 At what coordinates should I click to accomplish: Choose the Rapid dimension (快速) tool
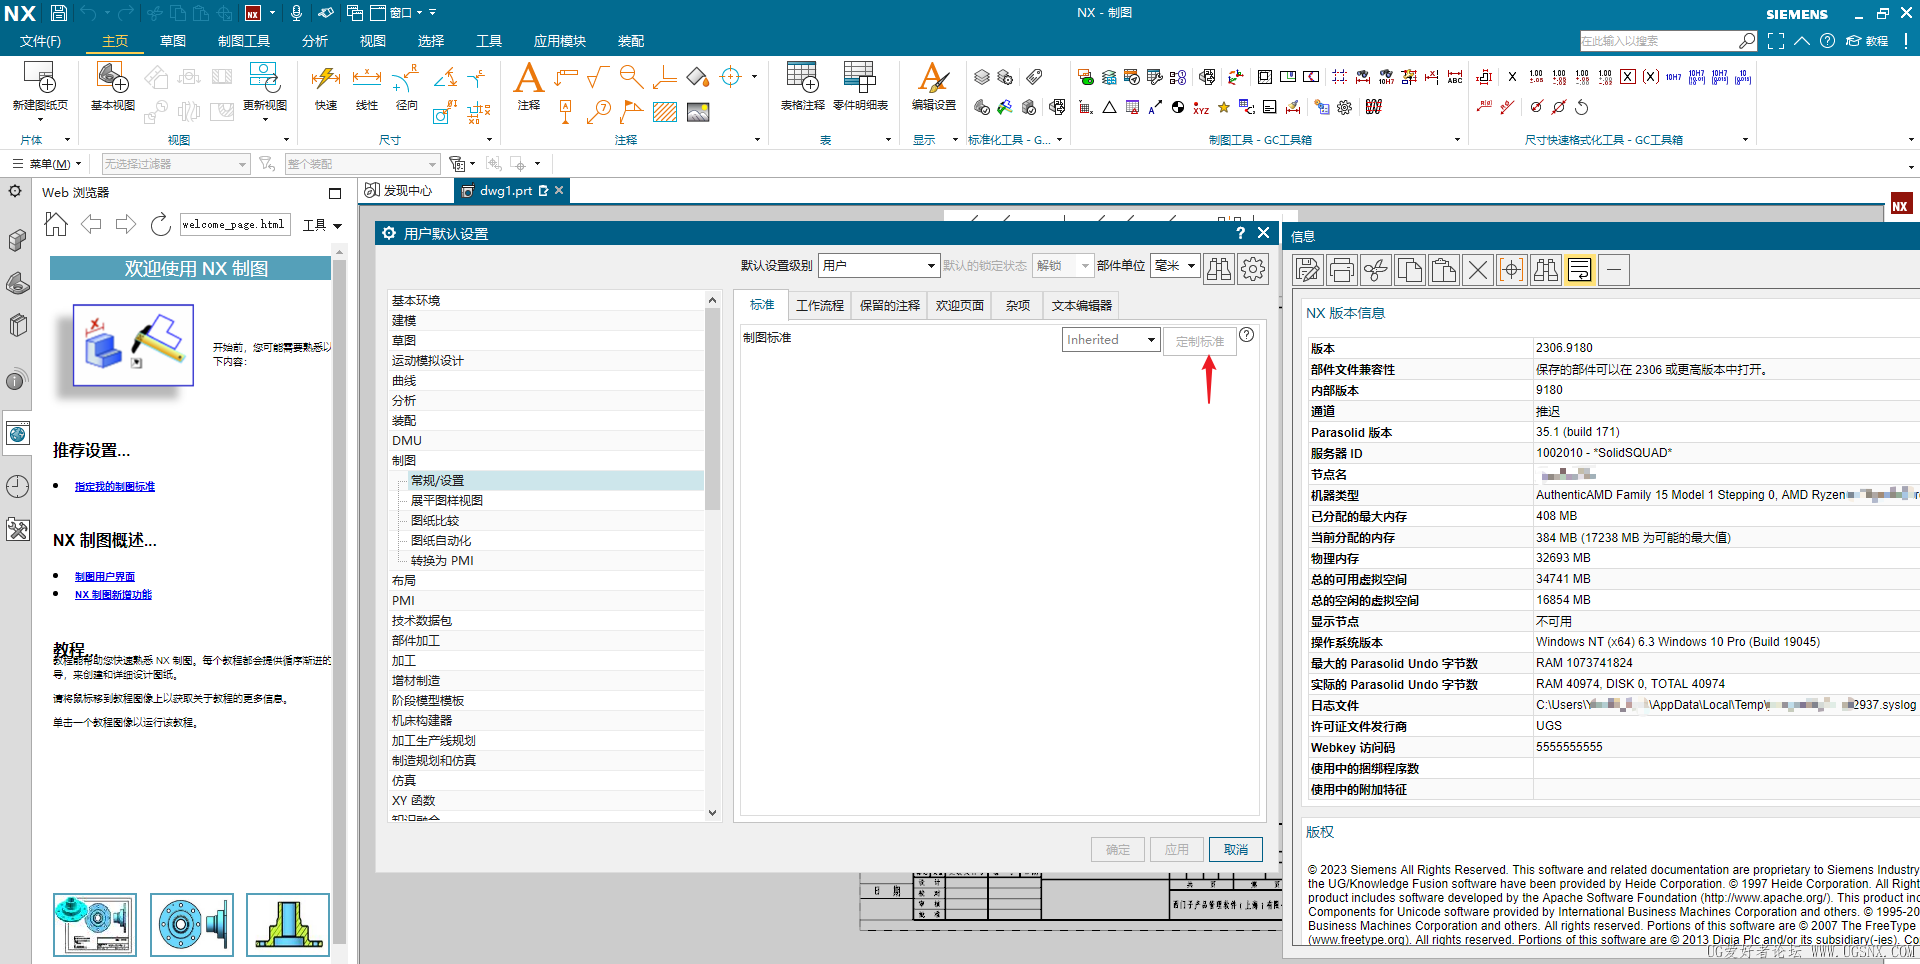pyautogui.click(x=326, y=80)
